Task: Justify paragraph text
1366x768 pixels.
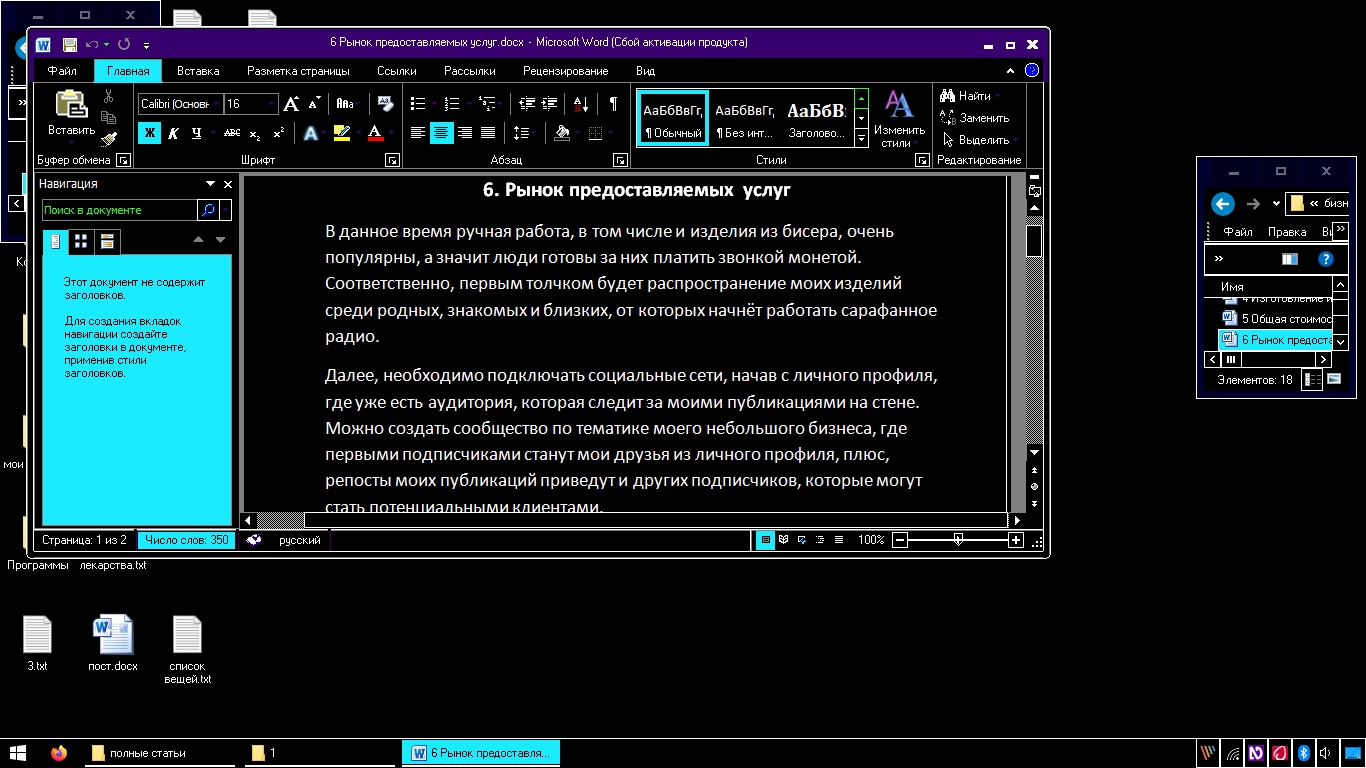Action: click(487, 133)
